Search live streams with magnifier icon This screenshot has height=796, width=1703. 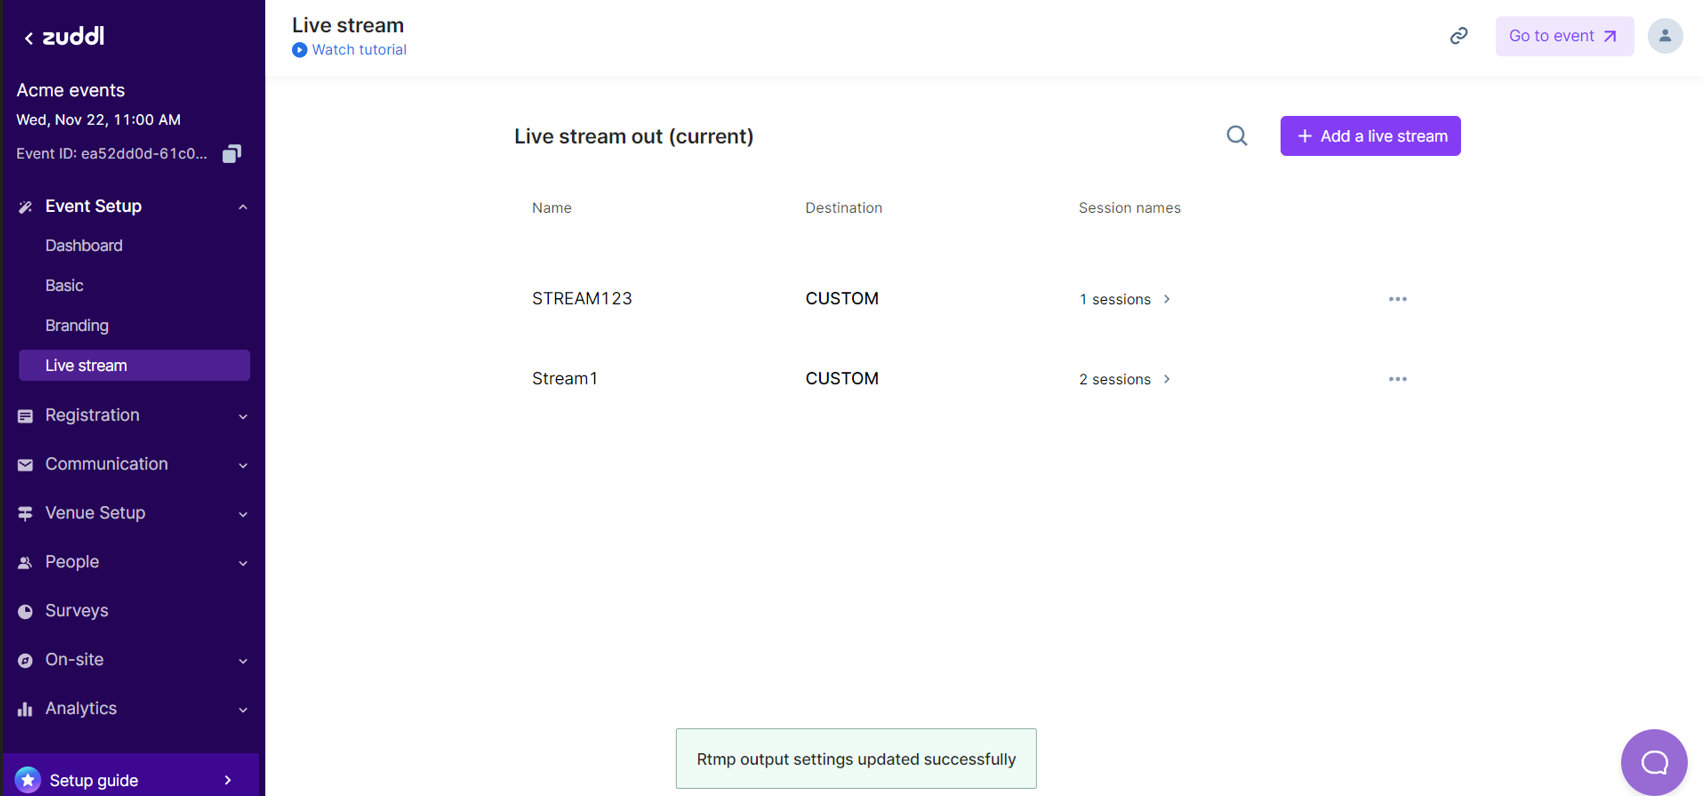coord(1237,136)
